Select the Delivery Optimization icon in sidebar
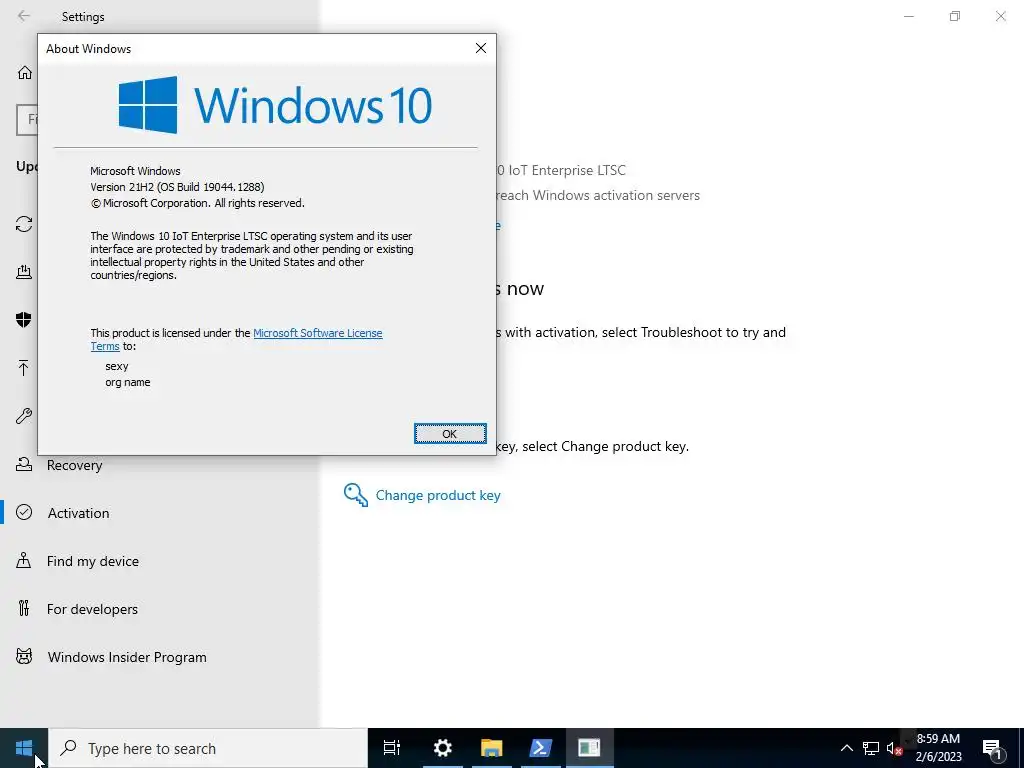Viewport: 1024px width, 768px height. (24, 272)
